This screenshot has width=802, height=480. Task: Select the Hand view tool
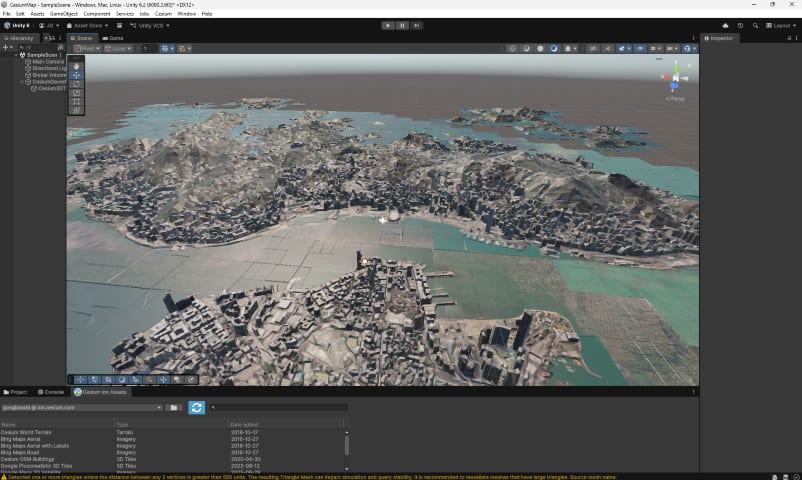point(76,67)
